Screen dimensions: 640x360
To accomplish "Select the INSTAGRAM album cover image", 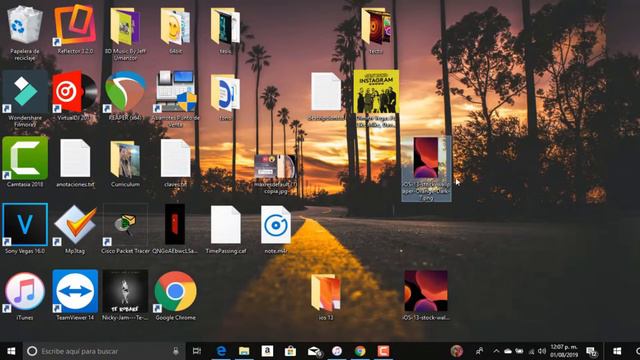I will [x=376, y=92].
